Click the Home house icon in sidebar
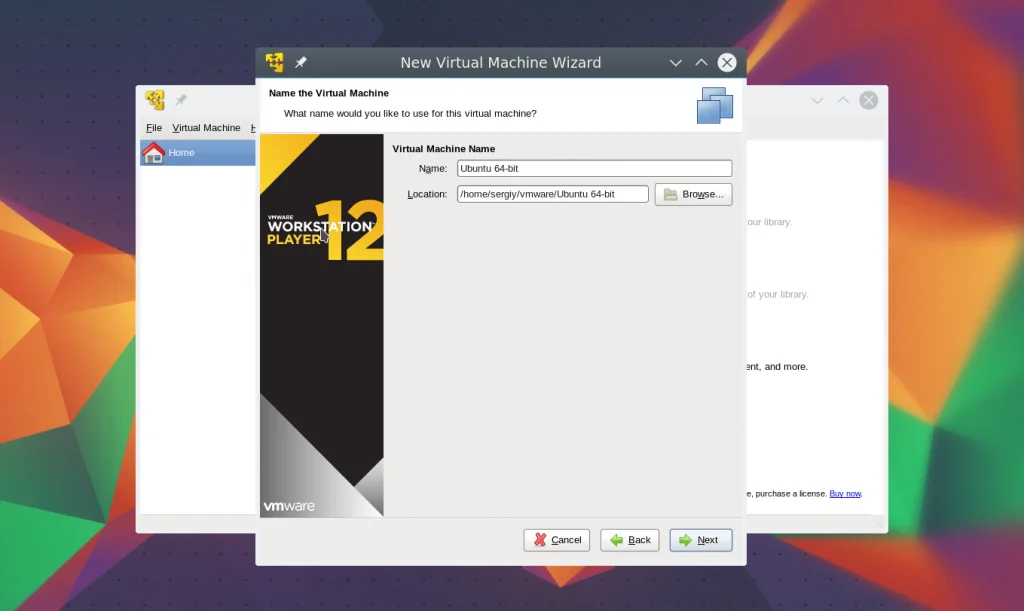1024x611 pixels. point(153,153)
